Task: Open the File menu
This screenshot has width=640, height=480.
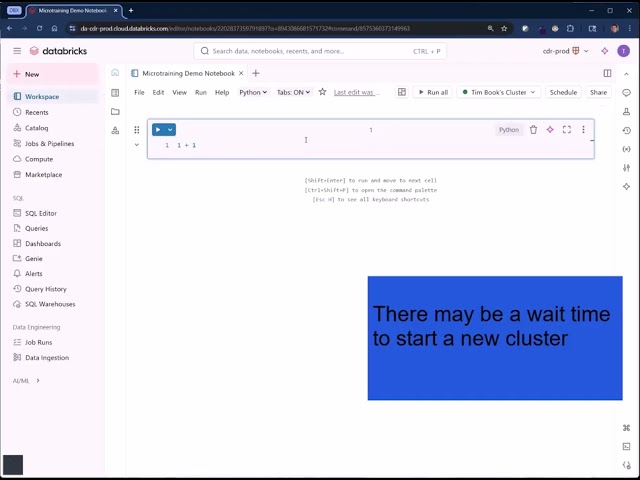Action: 139,92
